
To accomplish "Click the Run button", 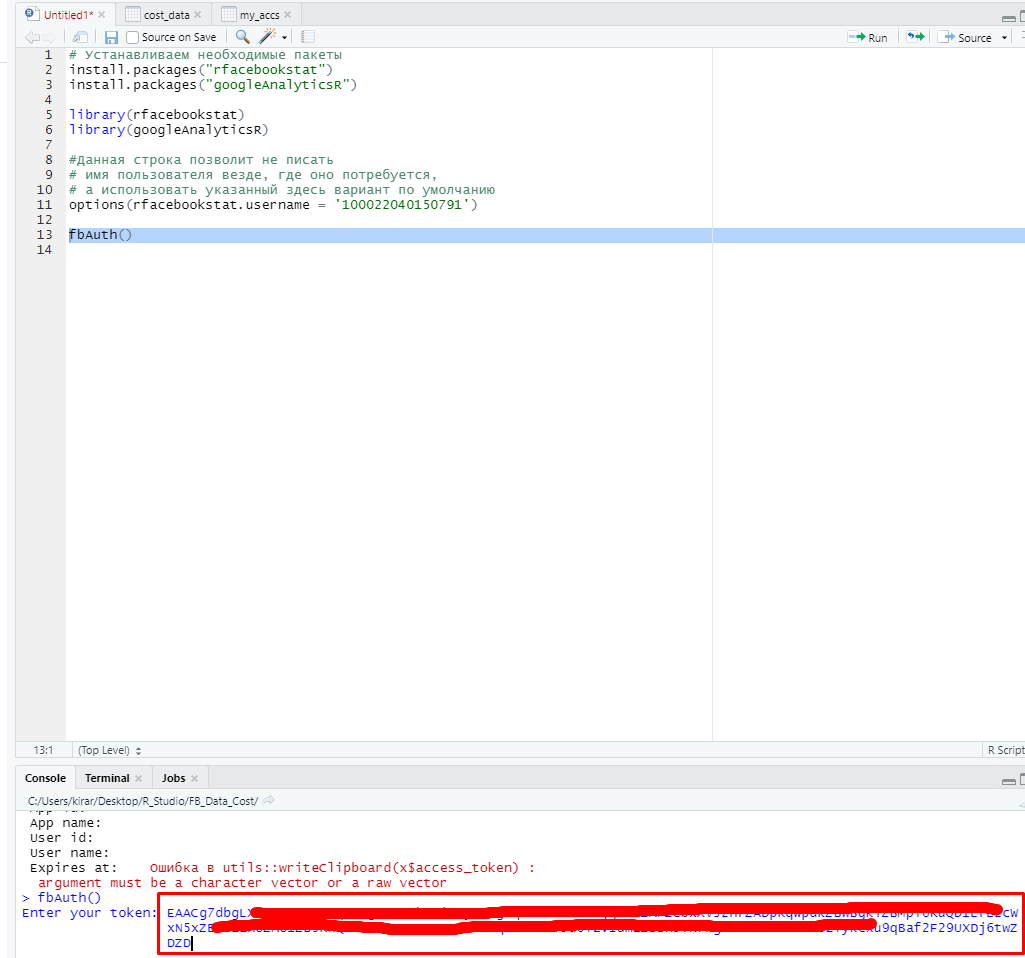I will pyautogui.click(x=868, y=37).
